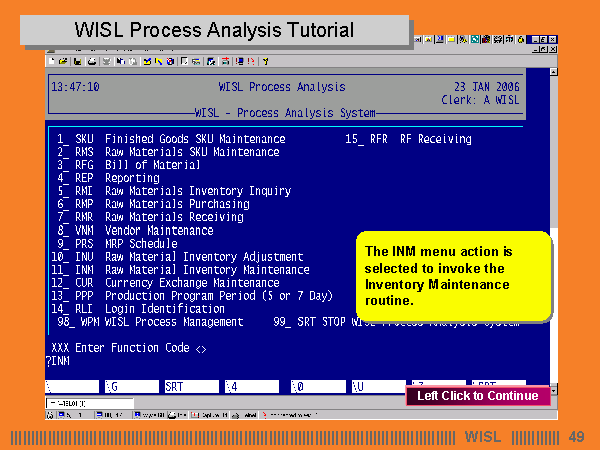
Task: Click the yellow tooltip about INM action
Action: [453, 275]
